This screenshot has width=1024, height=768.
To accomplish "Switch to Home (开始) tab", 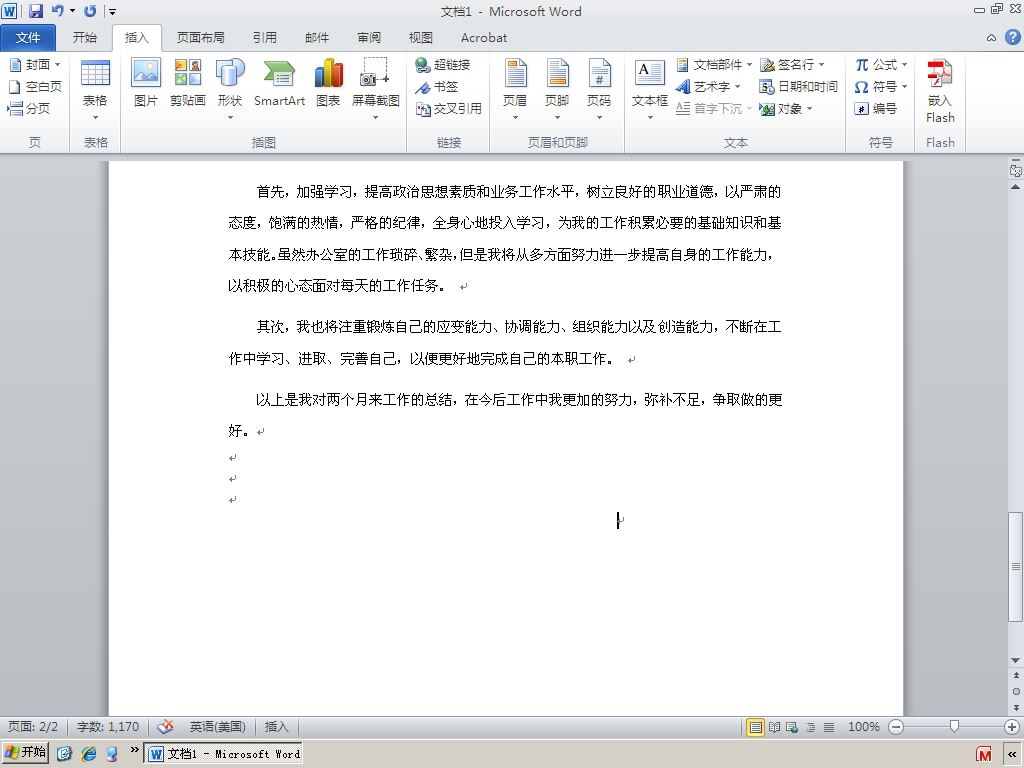I will [x=85, y=37].
